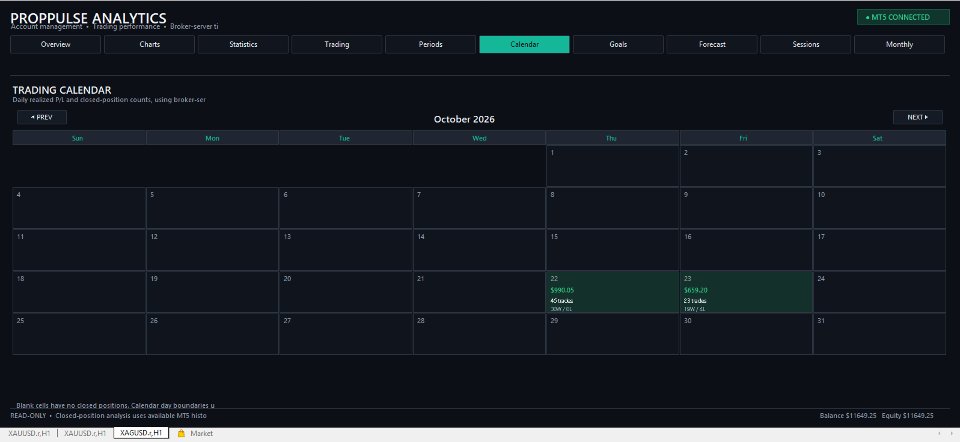
Task: Go to the Trading tab
Action: [x=337, y=45]
